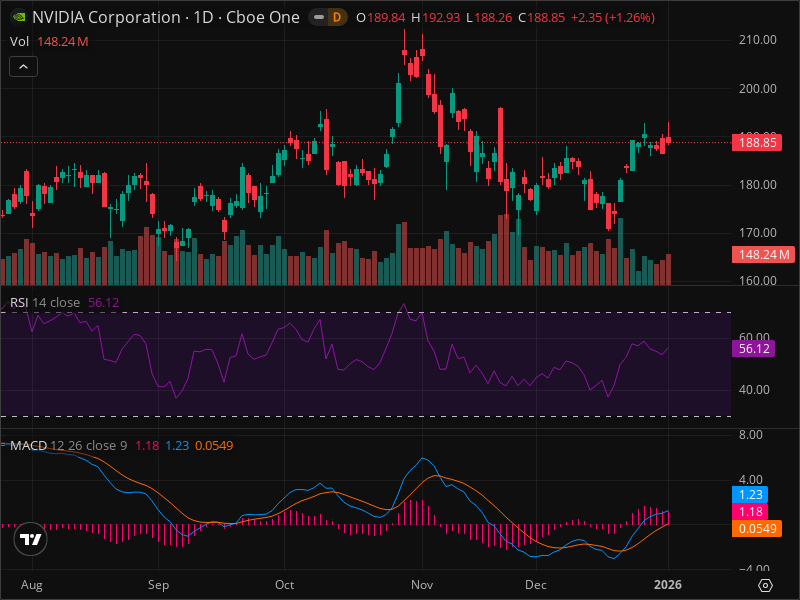Click the orange 0.0549 signal label
The height and width of the screenshot is (600, 800).
point(757,528)
